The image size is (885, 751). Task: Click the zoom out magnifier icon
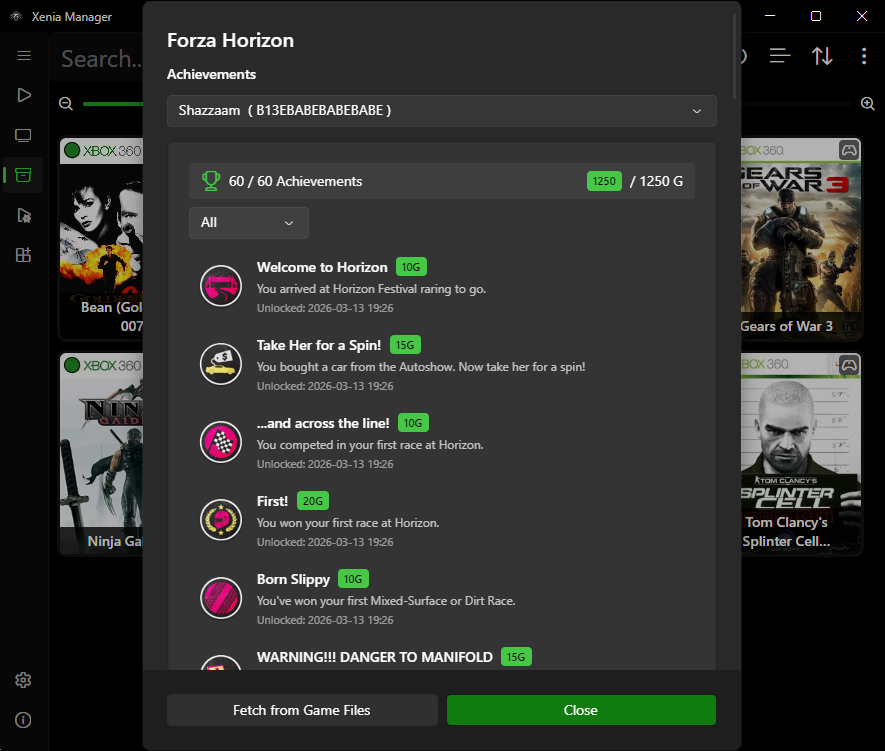(66, 103)
